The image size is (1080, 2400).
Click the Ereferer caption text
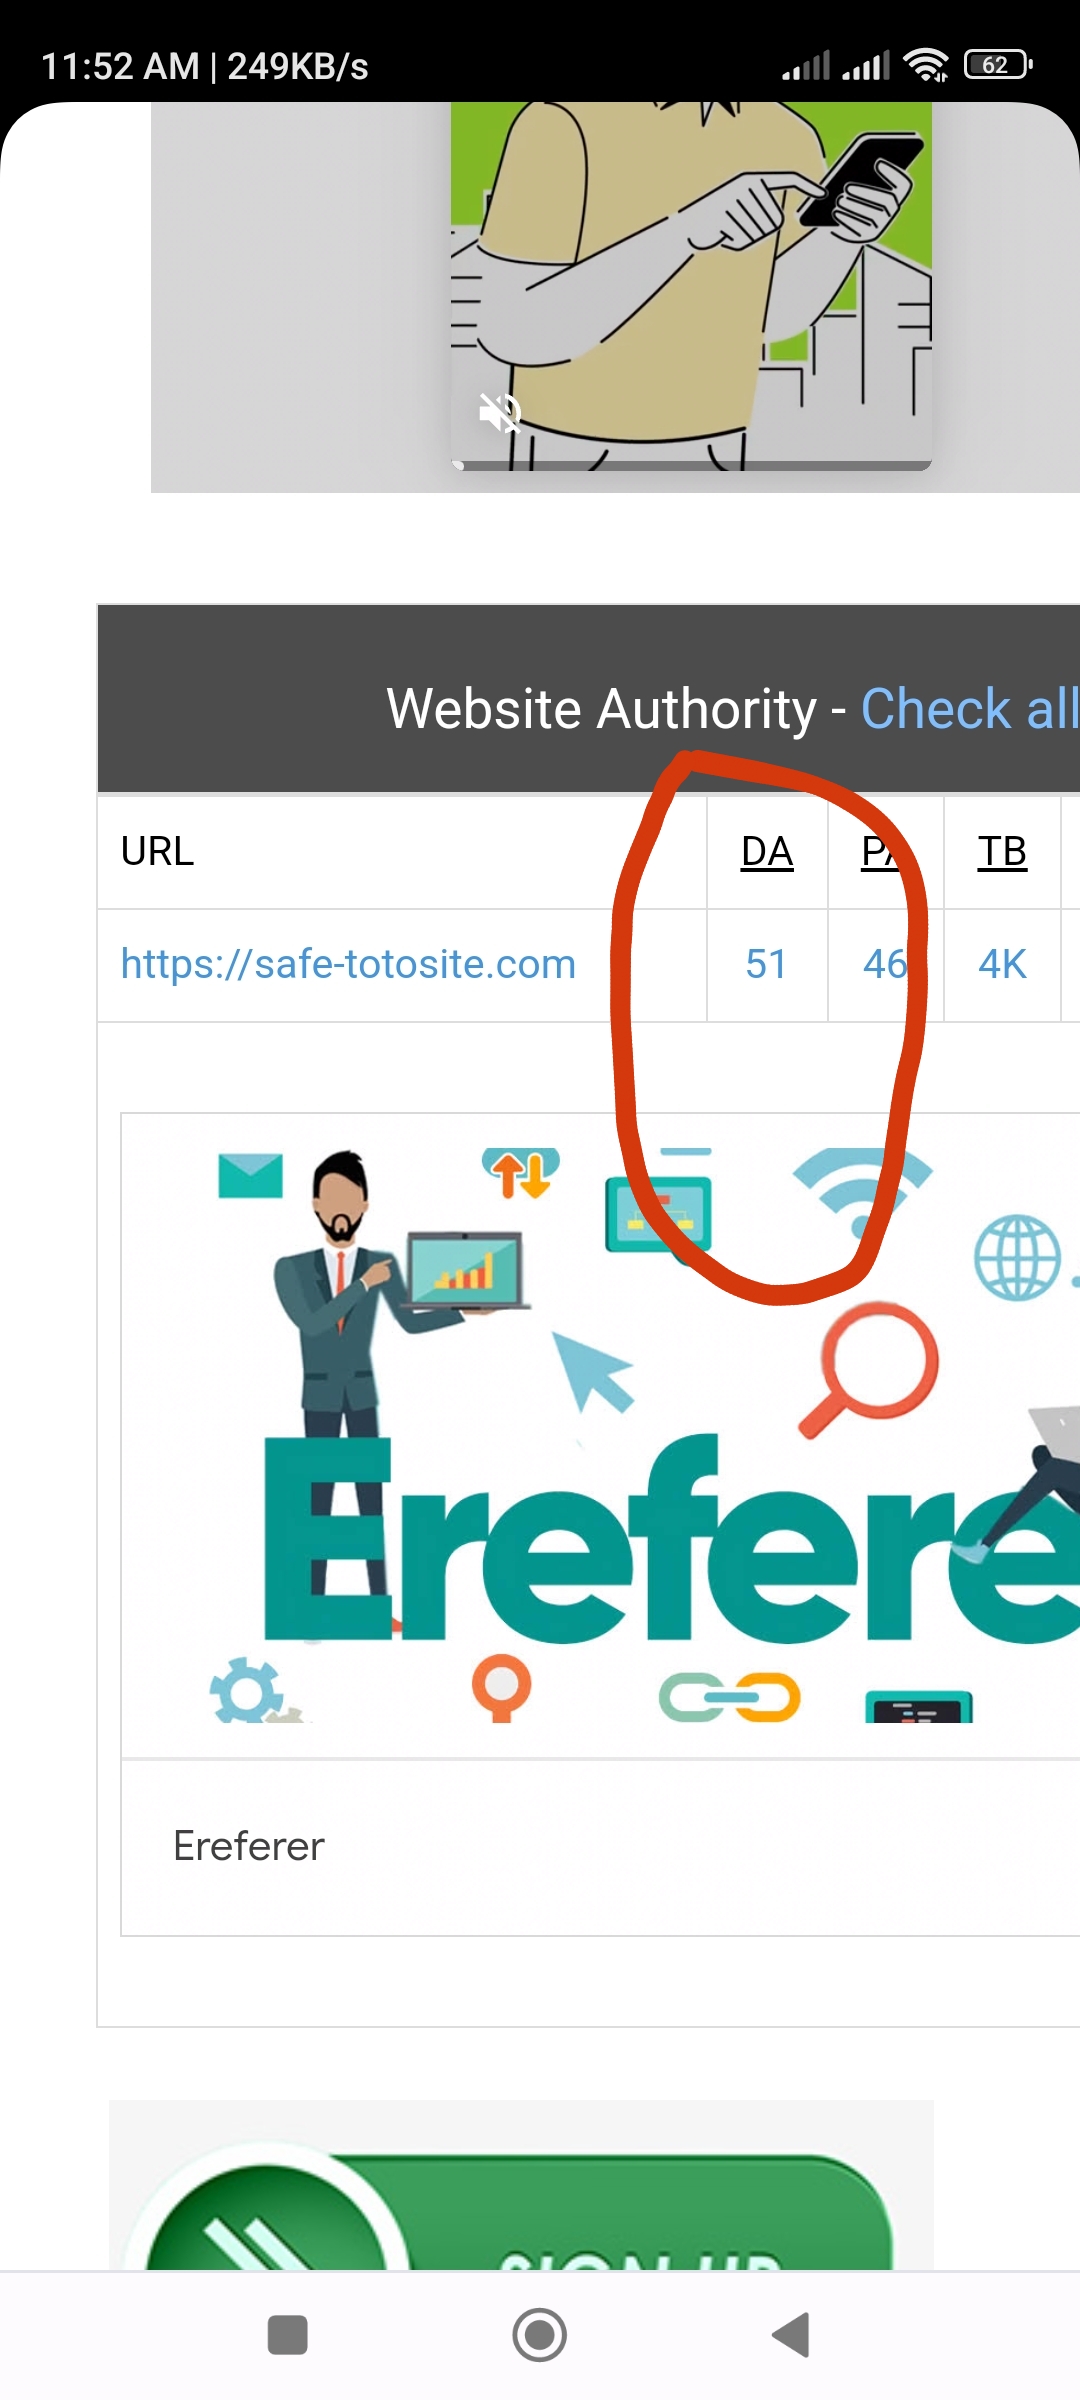(x=249, y=1846)
